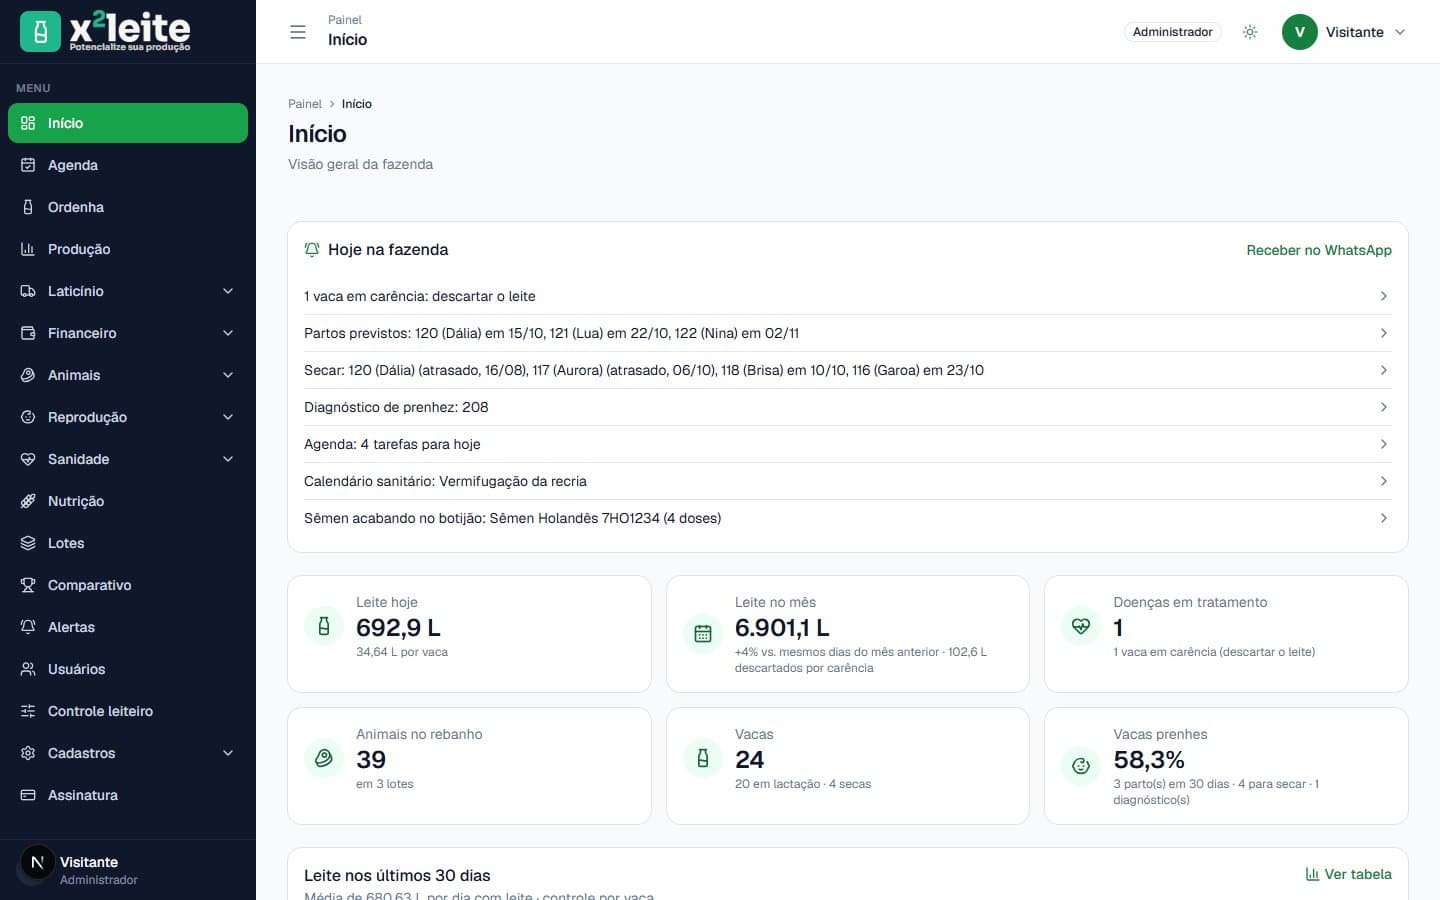This screenshot has height=900, width=1440.
Task: Click the Animais no rebanho card icon
Action: click(x=324, y=758)
